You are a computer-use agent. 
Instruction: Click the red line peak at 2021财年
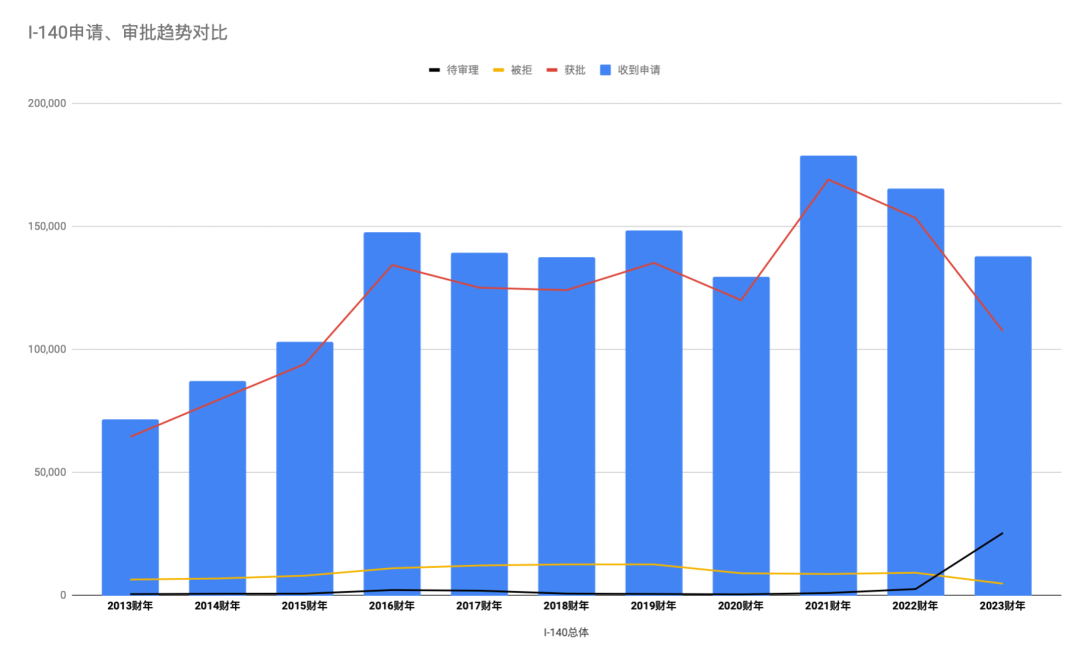pyautogui.click(x=828, y=180)
